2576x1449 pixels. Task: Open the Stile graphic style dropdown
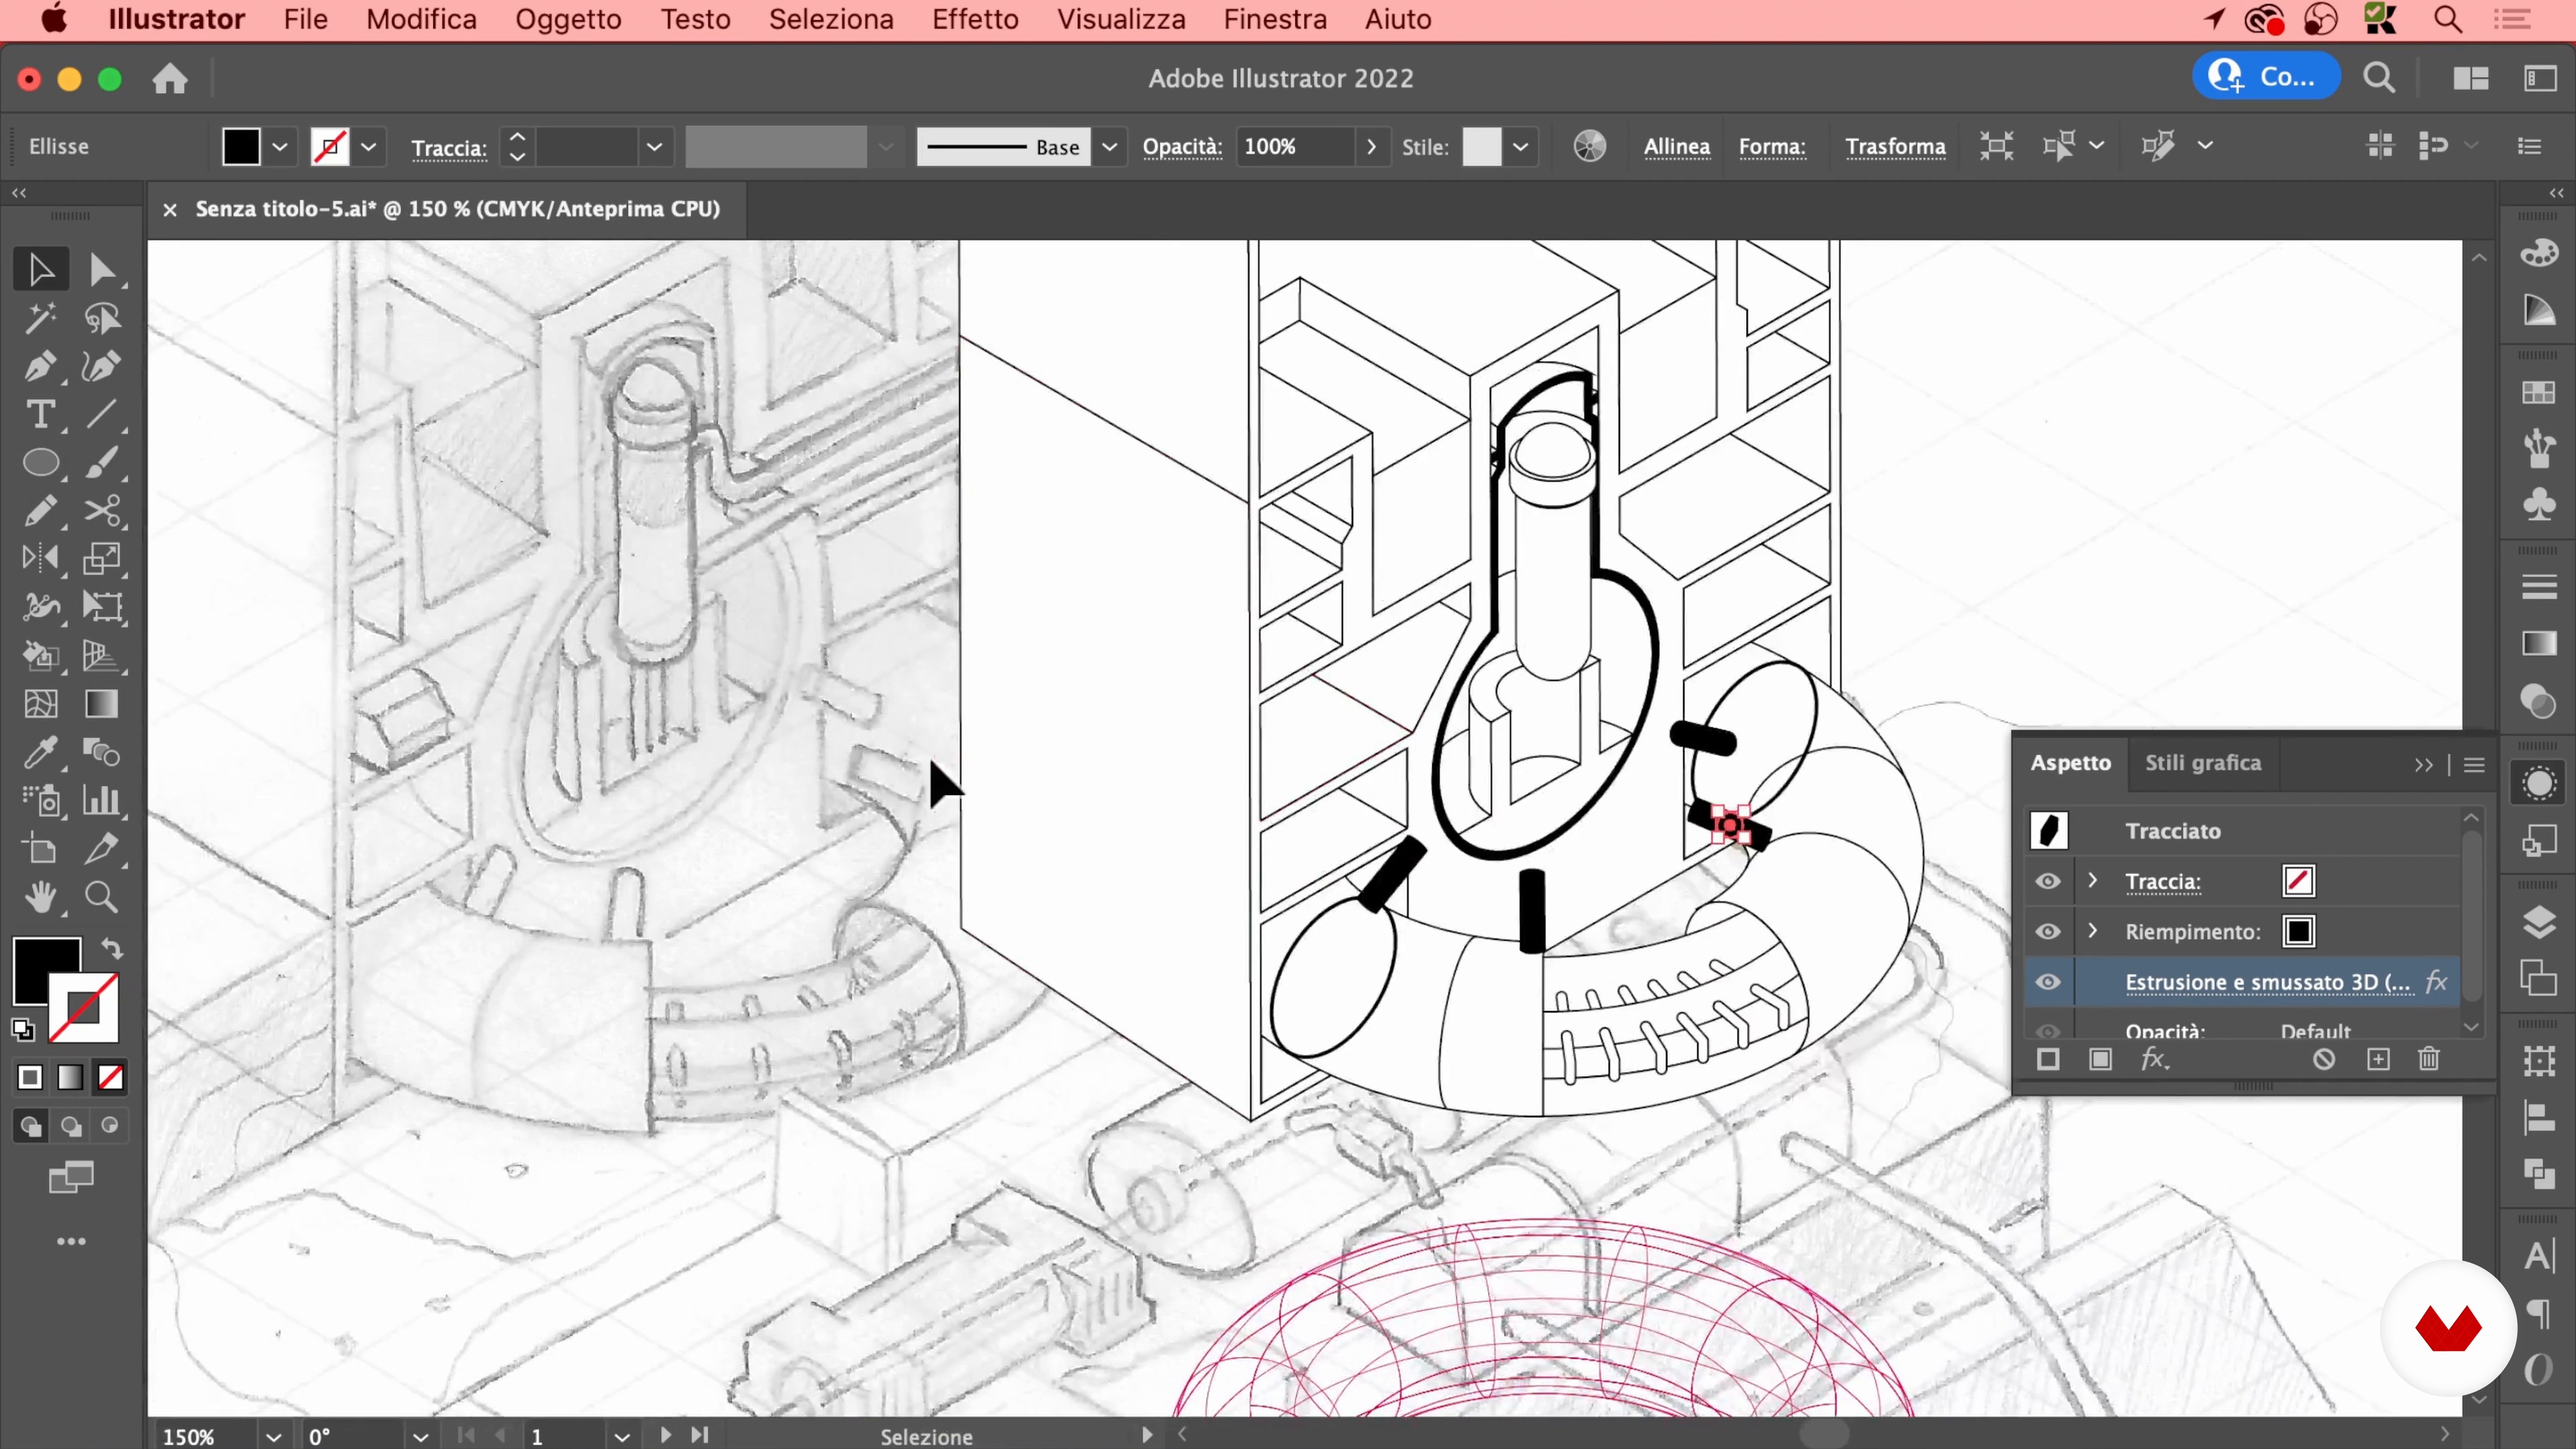[x=1520, y=147]
